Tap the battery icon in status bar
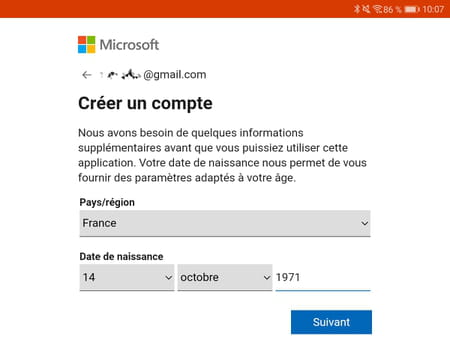450x360 pixels. [412, 9]
